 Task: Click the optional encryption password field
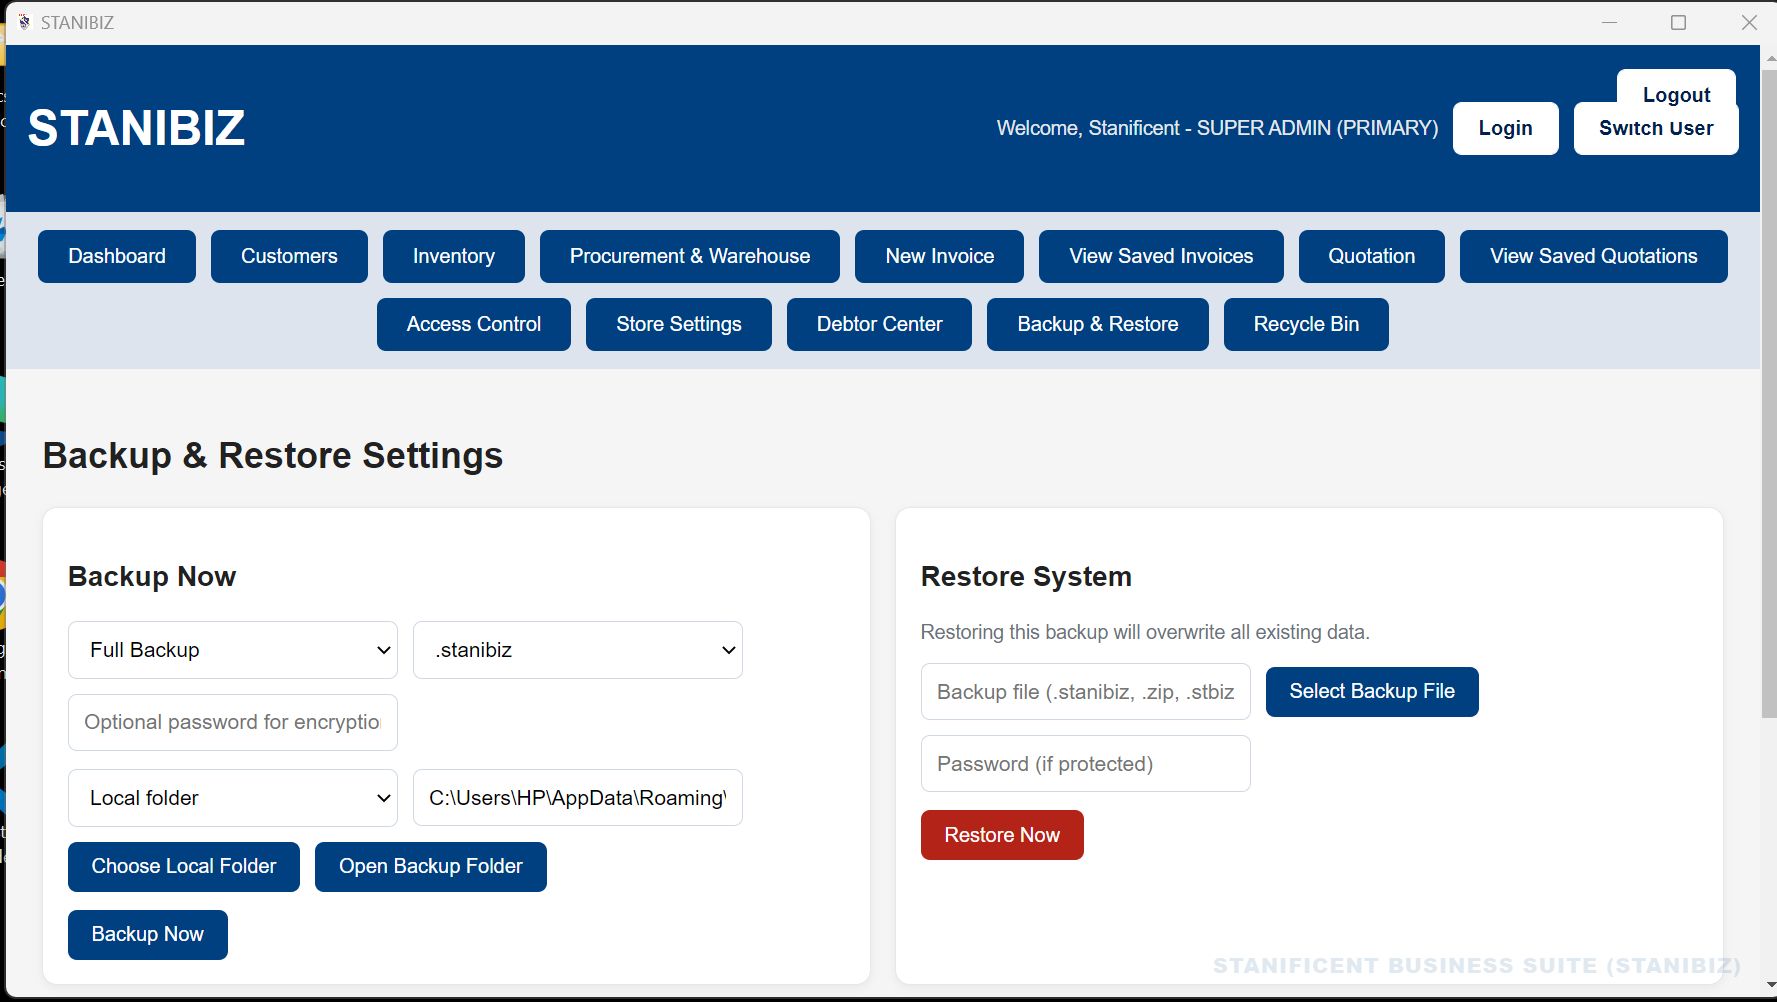[232, 722]
